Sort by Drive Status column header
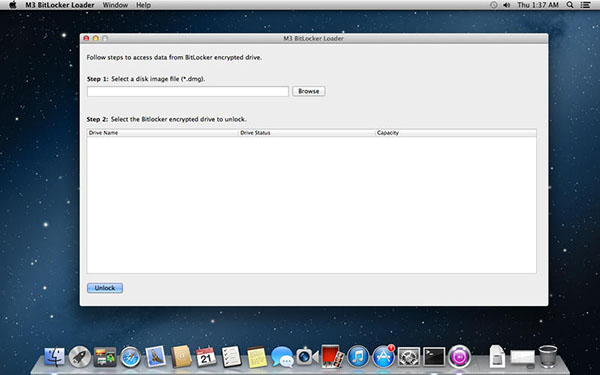The image size is (600, 375). 307,133
